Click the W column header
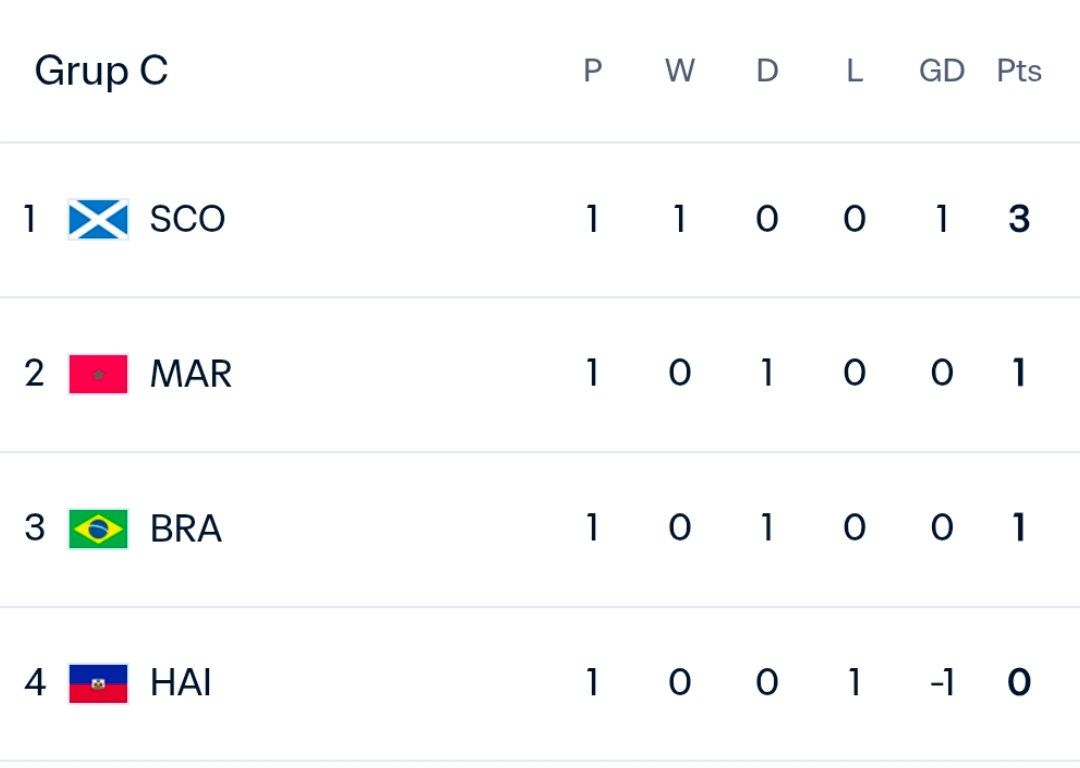1080x768 pixels. (x=680, y=70)
